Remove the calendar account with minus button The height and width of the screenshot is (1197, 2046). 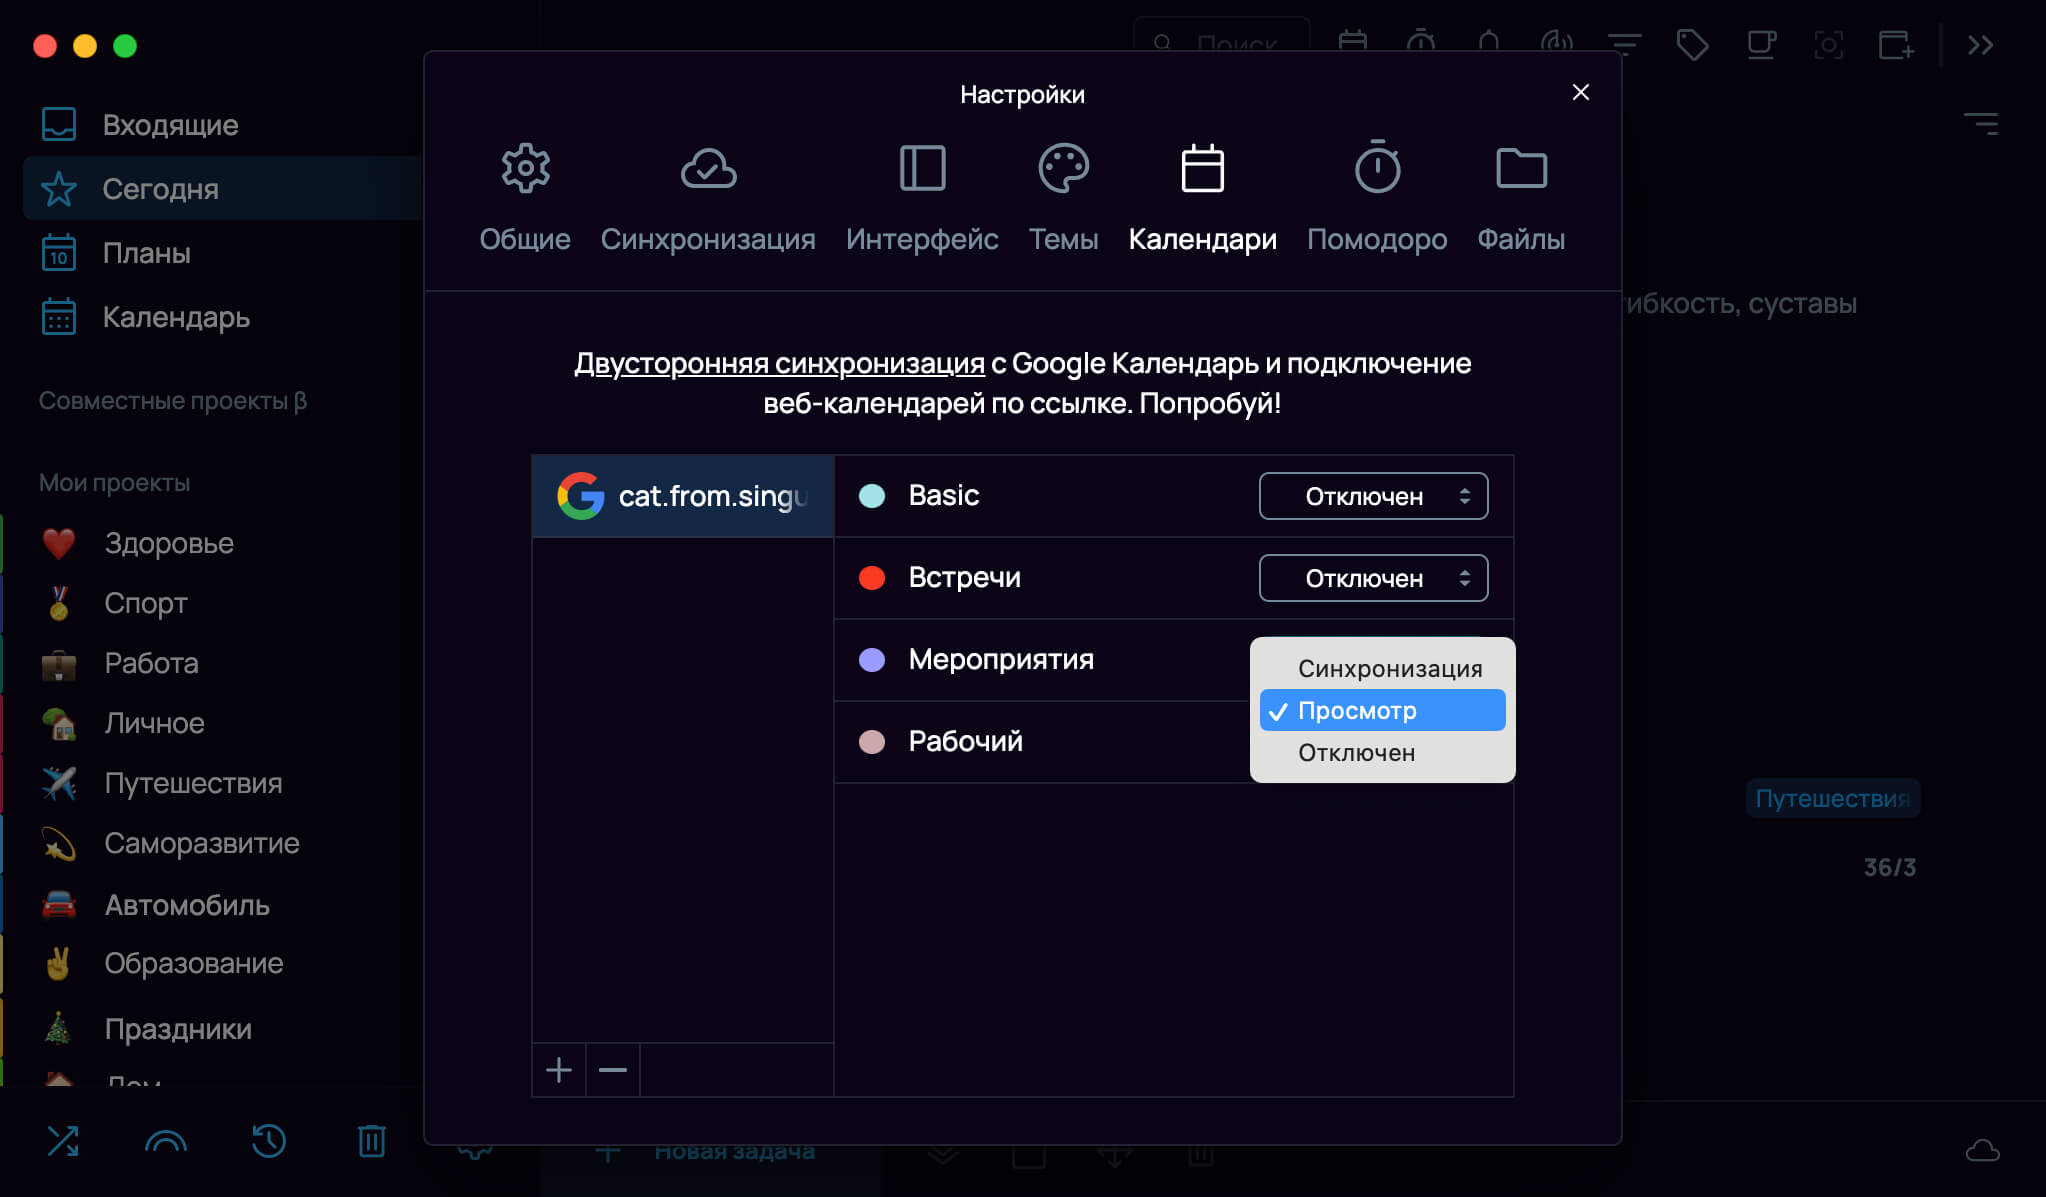613,1070
